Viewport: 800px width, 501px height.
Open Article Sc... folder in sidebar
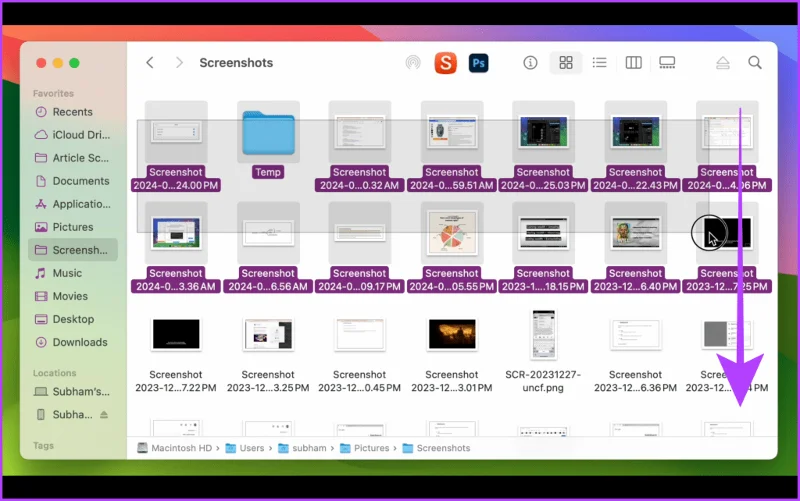click(73, 158)
